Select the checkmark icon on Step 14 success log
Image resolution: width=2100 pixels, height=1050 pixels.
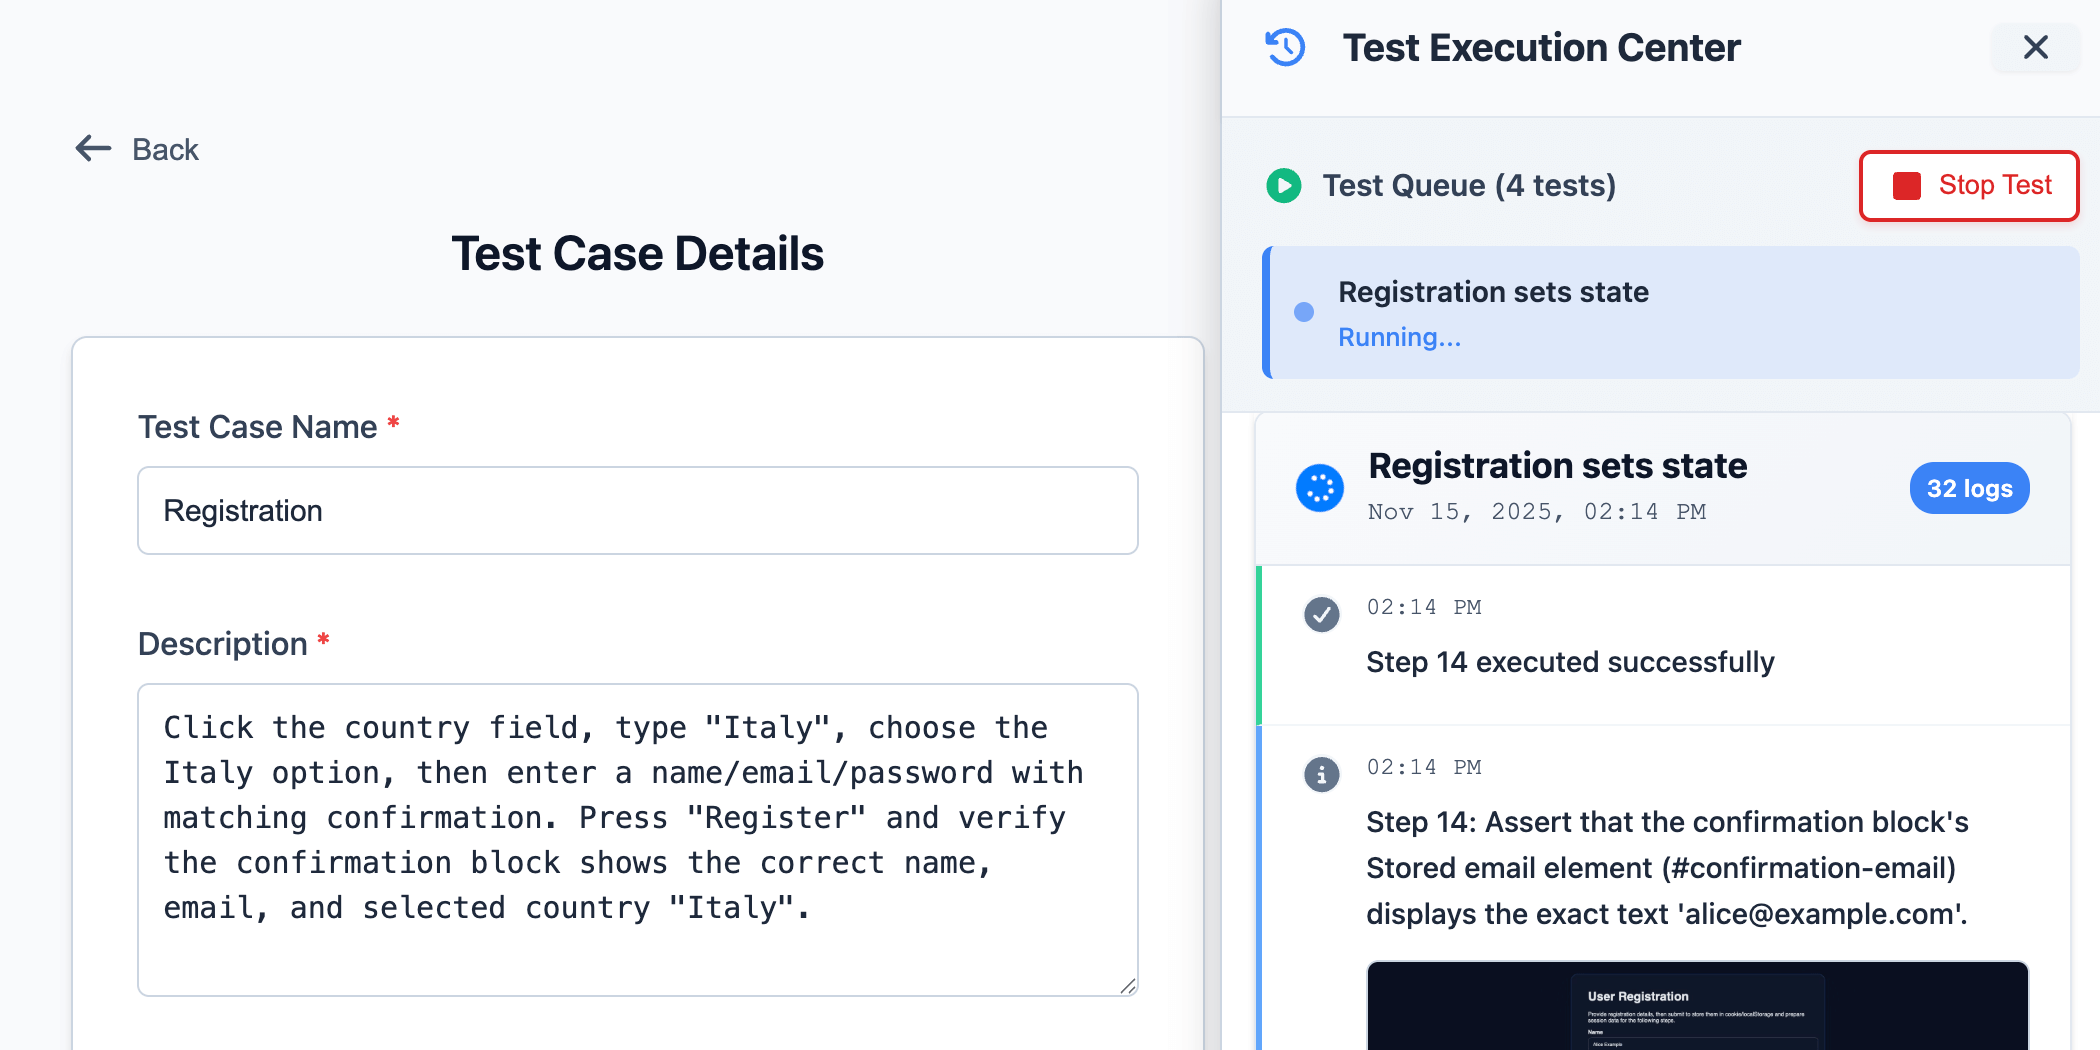point(1321,615)
